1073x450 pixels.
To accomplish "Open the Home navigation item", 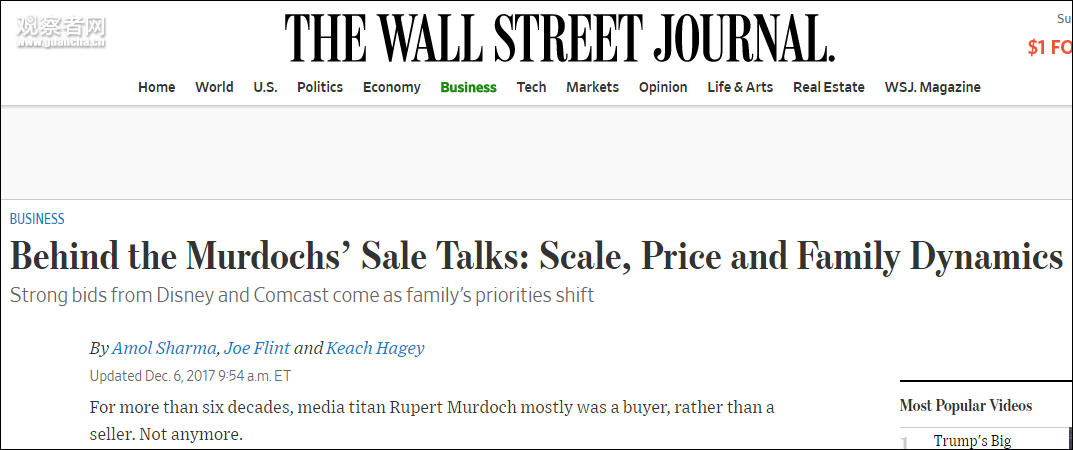I will [156, 87].
